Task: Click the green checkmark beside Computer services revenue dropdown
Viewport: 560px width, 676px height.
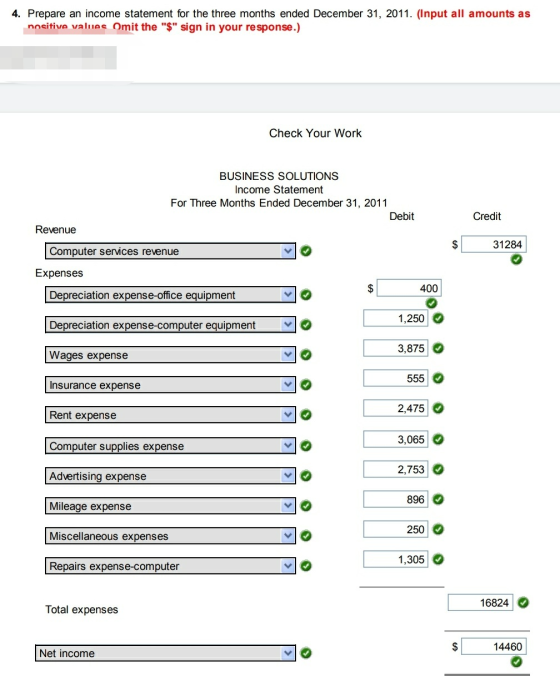Action: point(306,251)
